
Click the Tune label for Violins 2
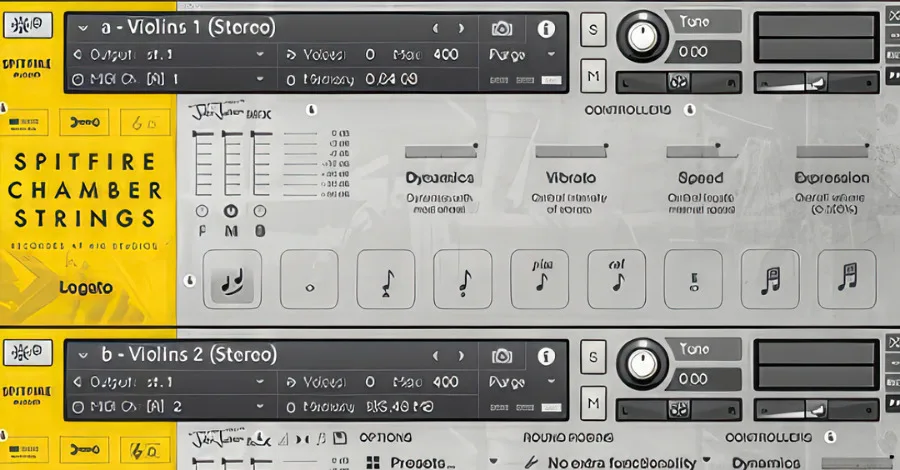point(695,349)
